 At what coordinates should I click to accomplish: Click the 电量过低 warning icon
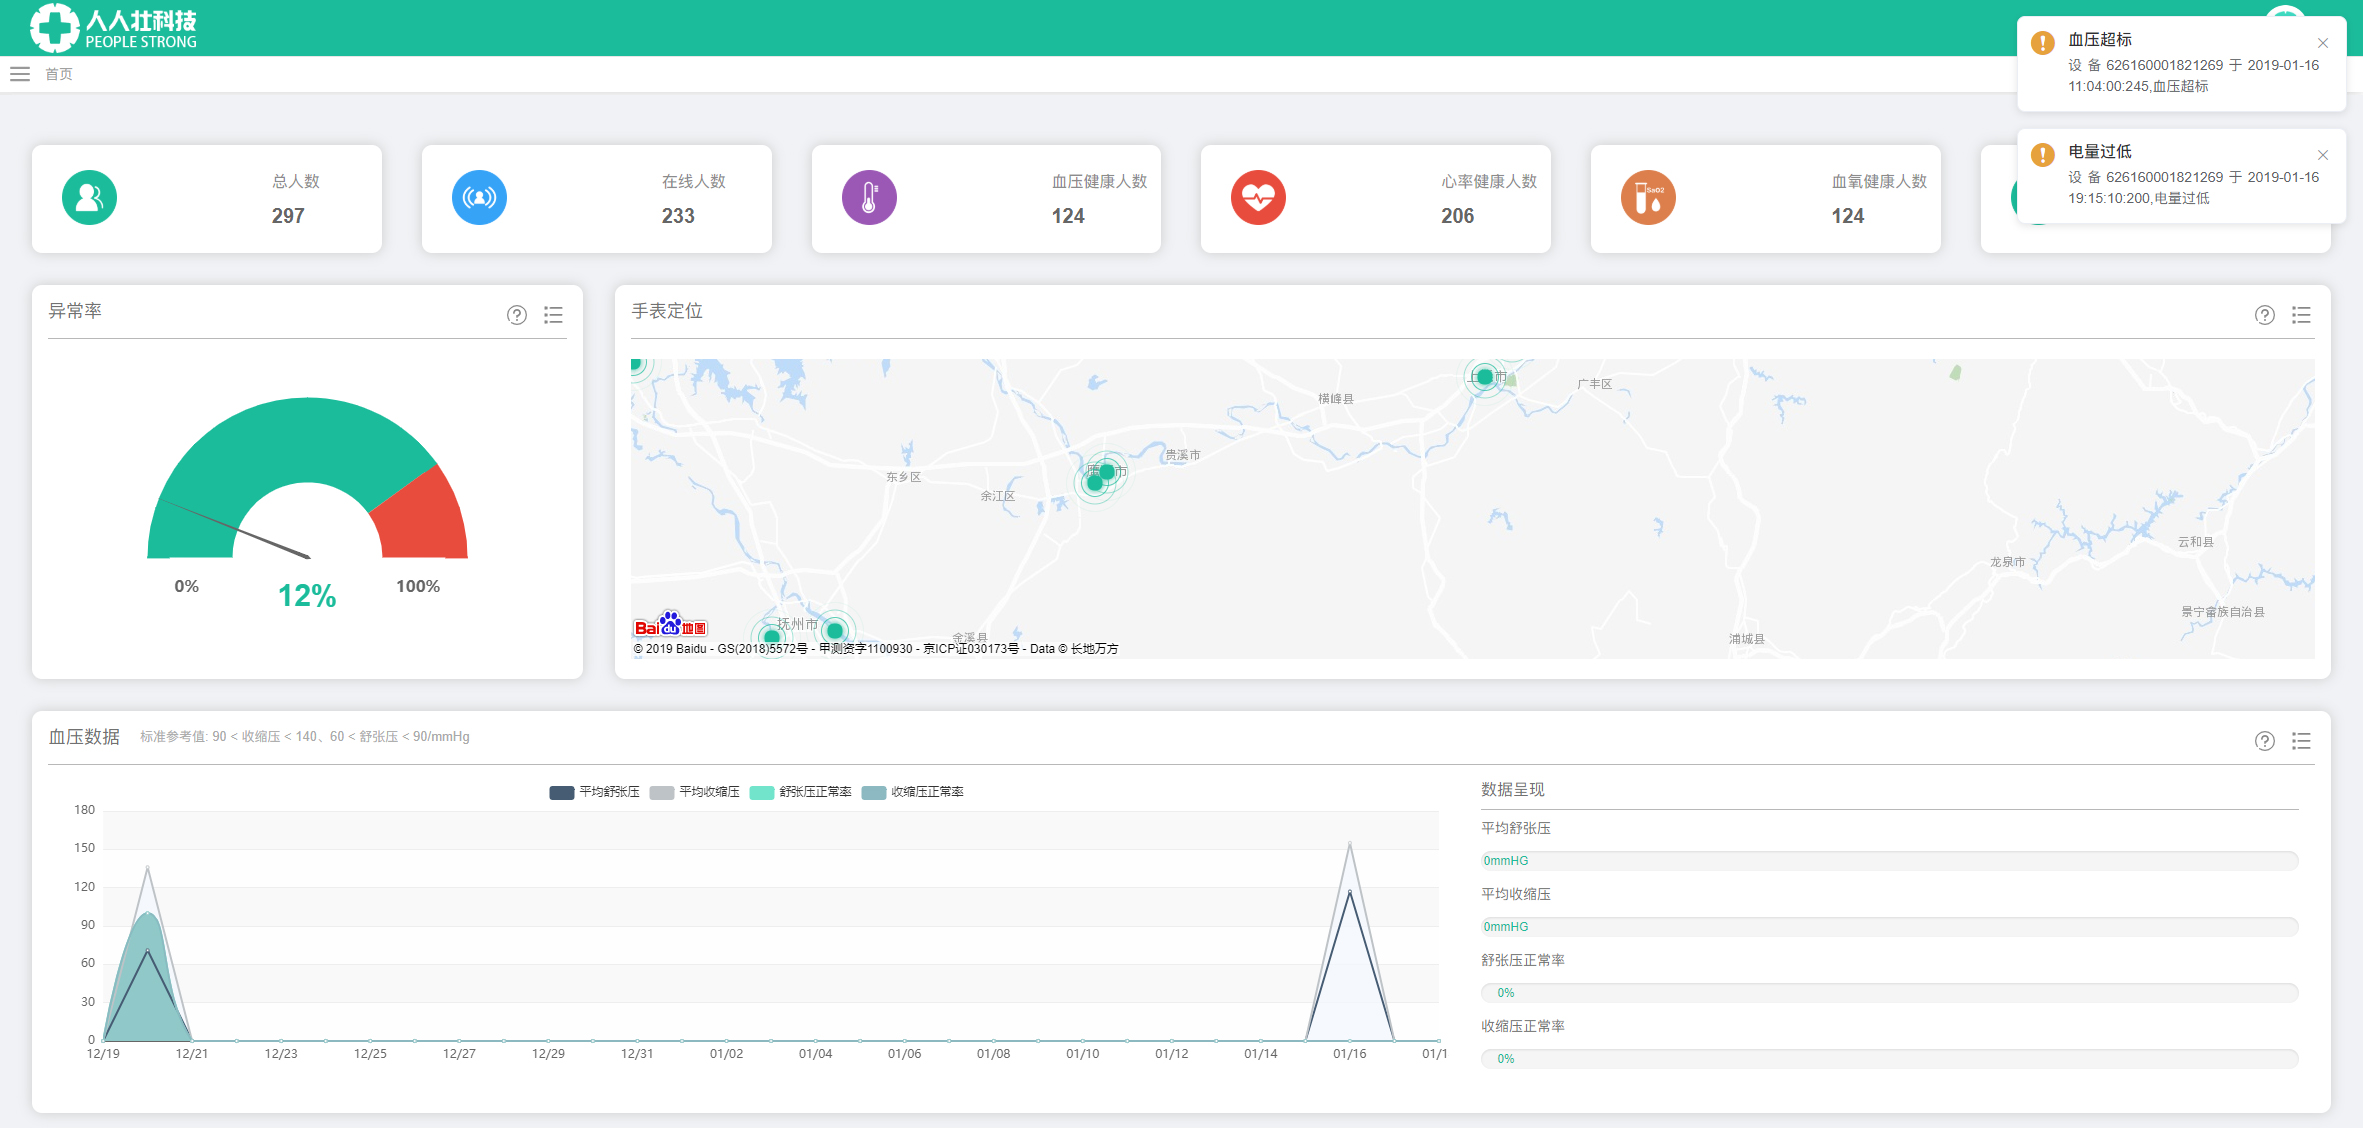tap(2043, 155)
